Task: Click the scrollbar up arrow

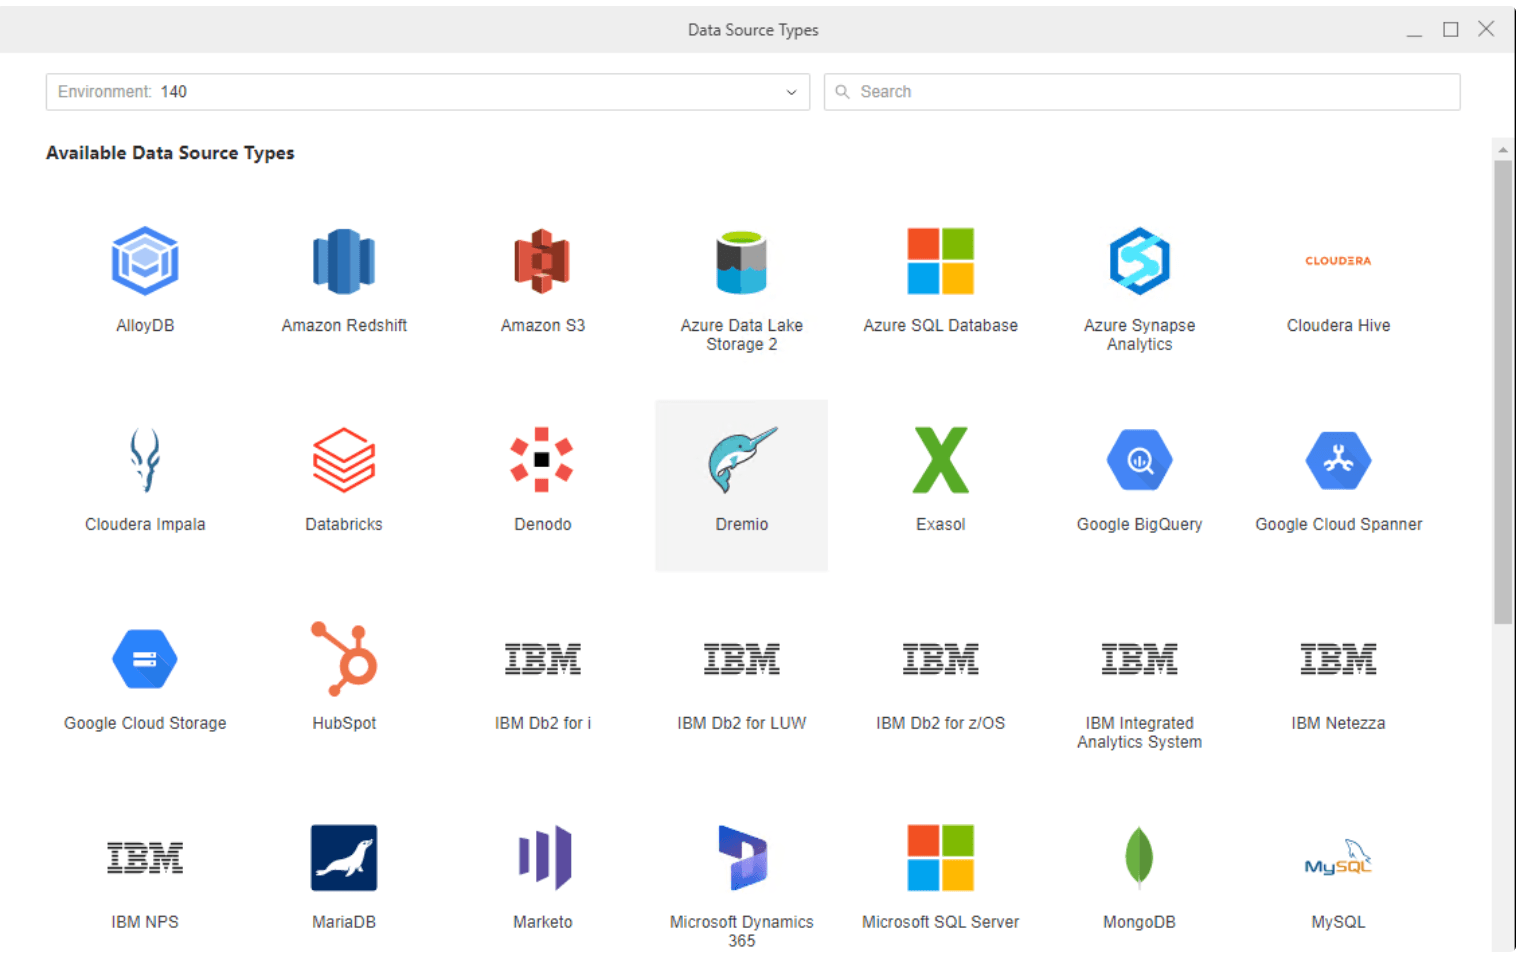Action: [1503, 150]
